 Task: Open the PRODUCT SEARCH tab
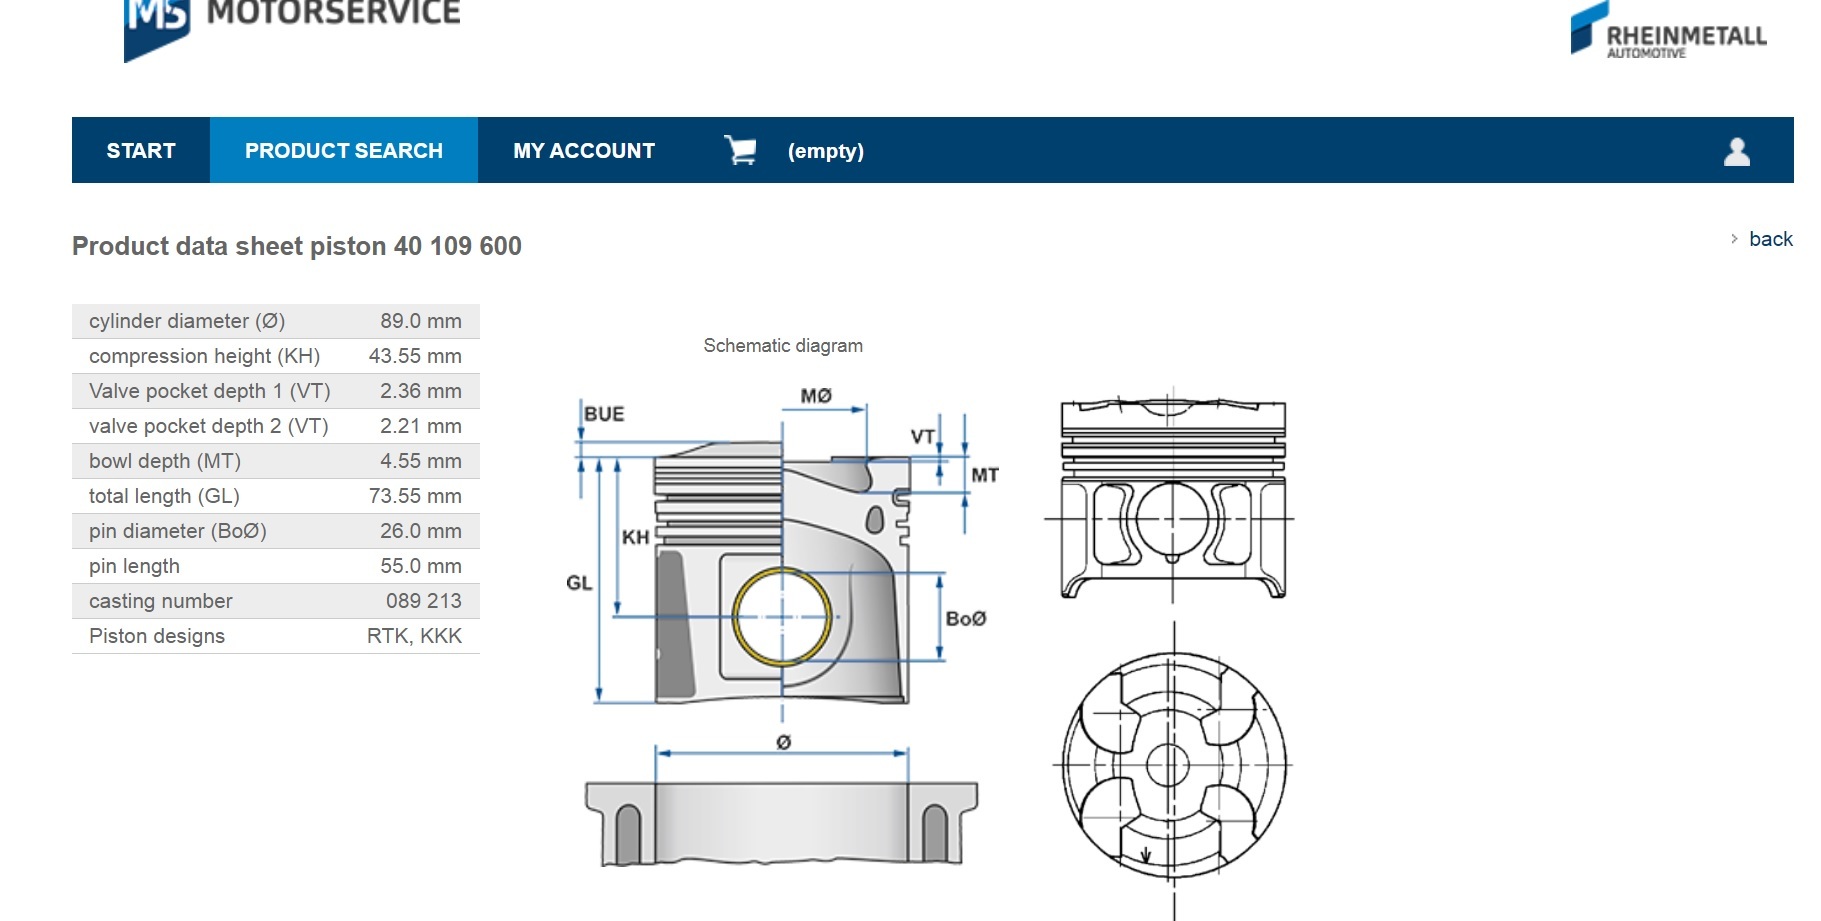[x=343, y=150]
